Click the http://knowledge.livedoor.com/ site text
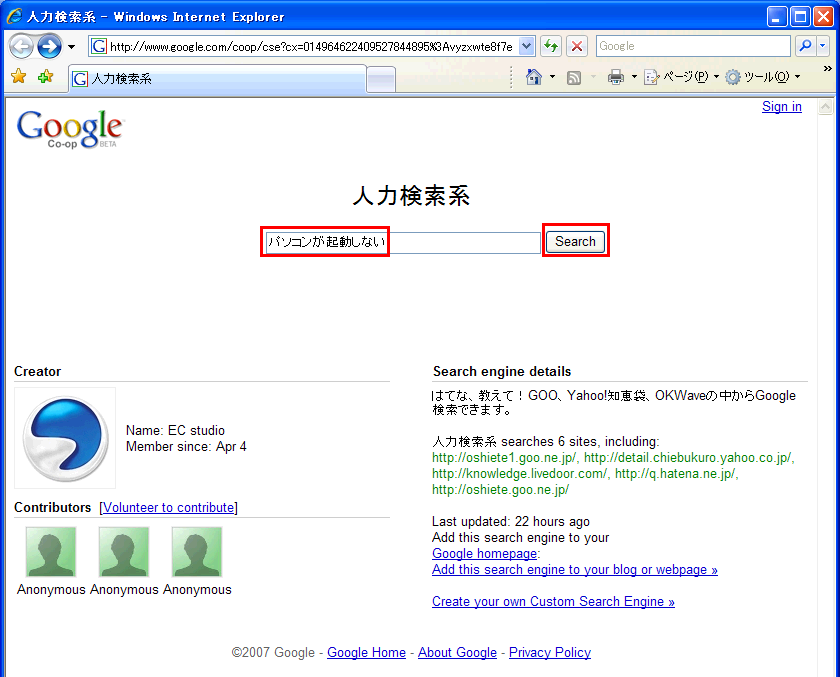The width and height of the screenshot is (840, 677). point(519,473)
